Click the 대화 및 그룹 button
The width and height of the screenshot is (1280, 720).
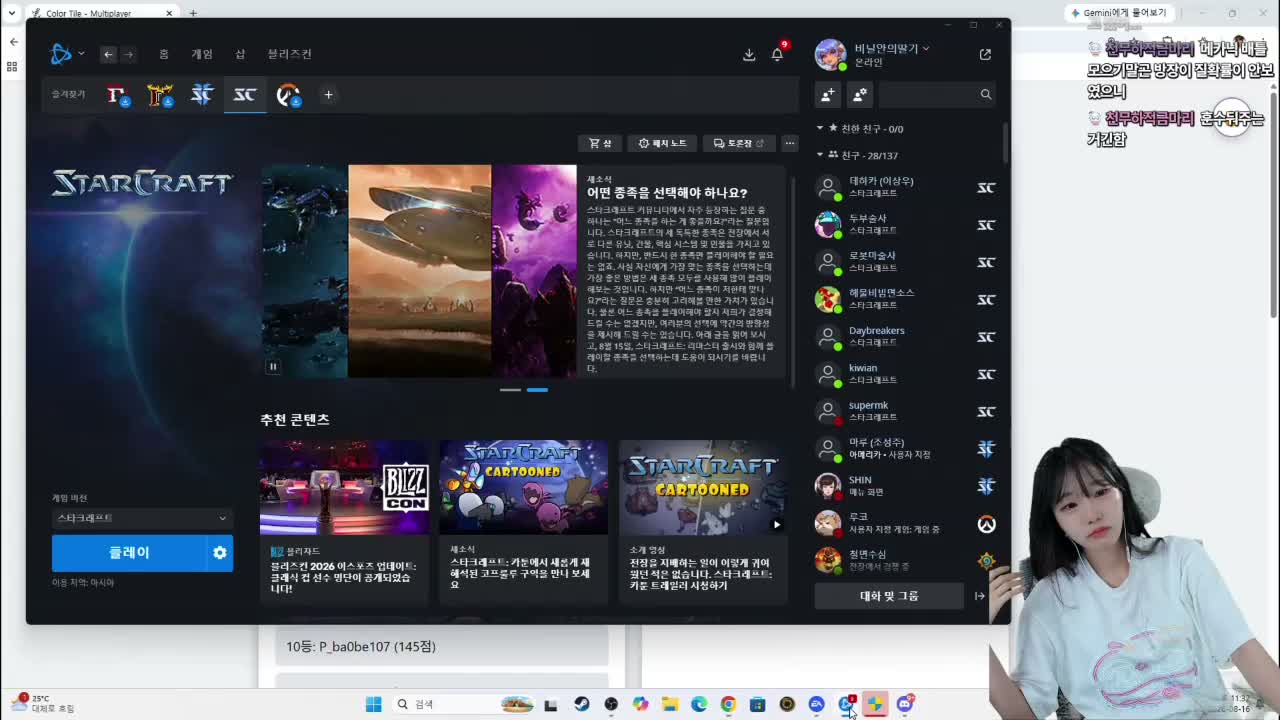[x=889, y=596]
